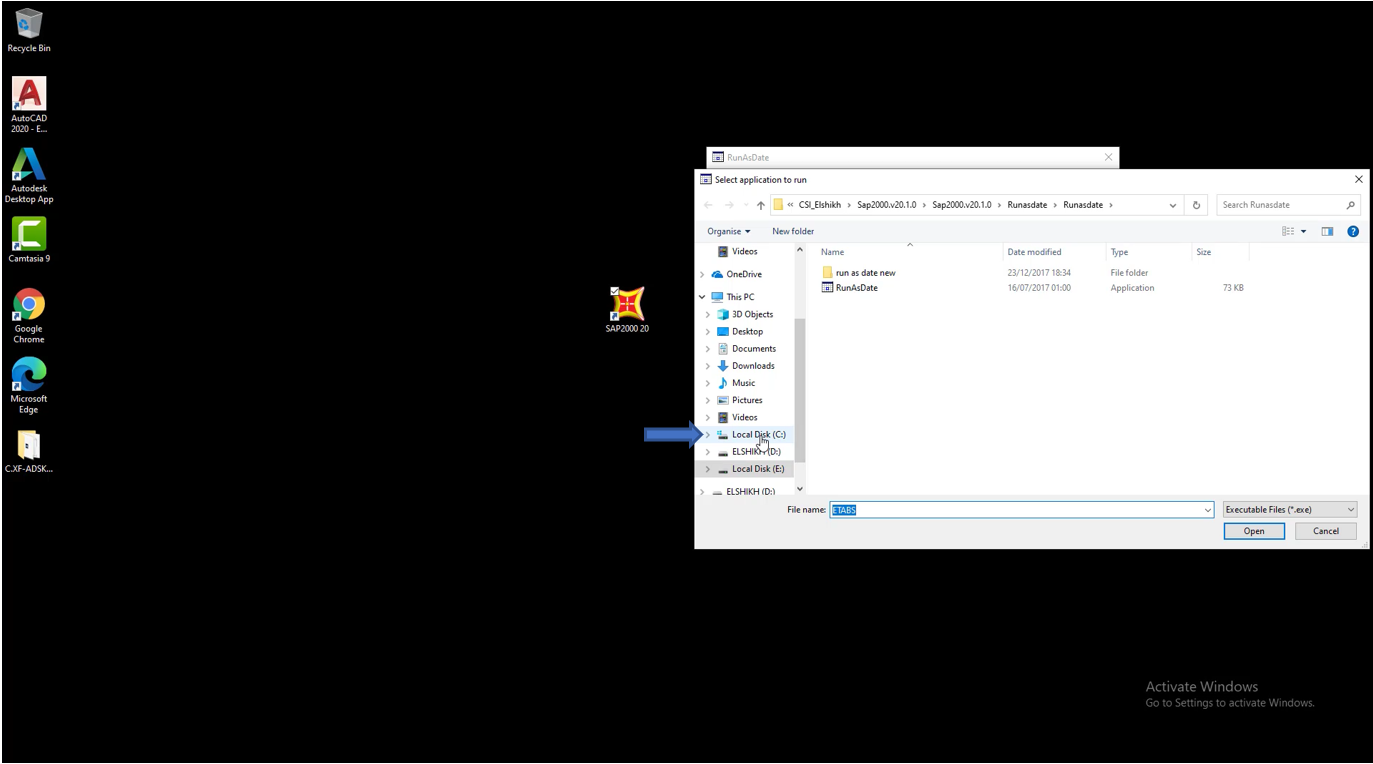Click the RunAsDate window title bar icon
The width and height of the screenshot is (1373, 764).
(x=718, y=157)
